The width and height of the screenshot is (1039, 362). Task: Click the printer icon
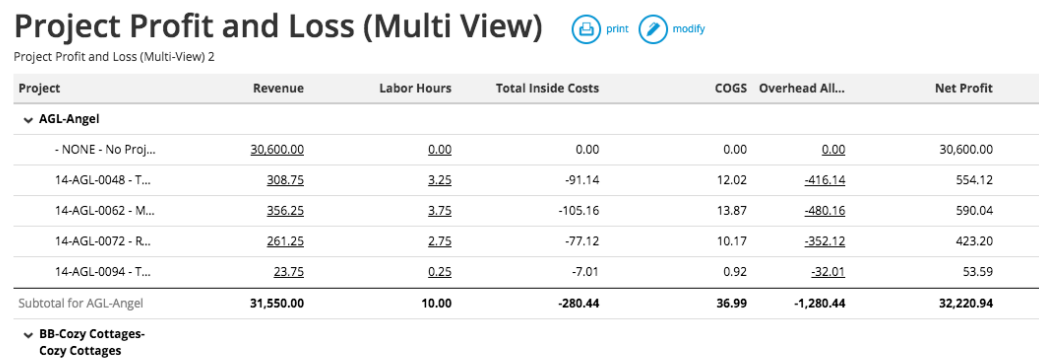[x=586, y=29]
